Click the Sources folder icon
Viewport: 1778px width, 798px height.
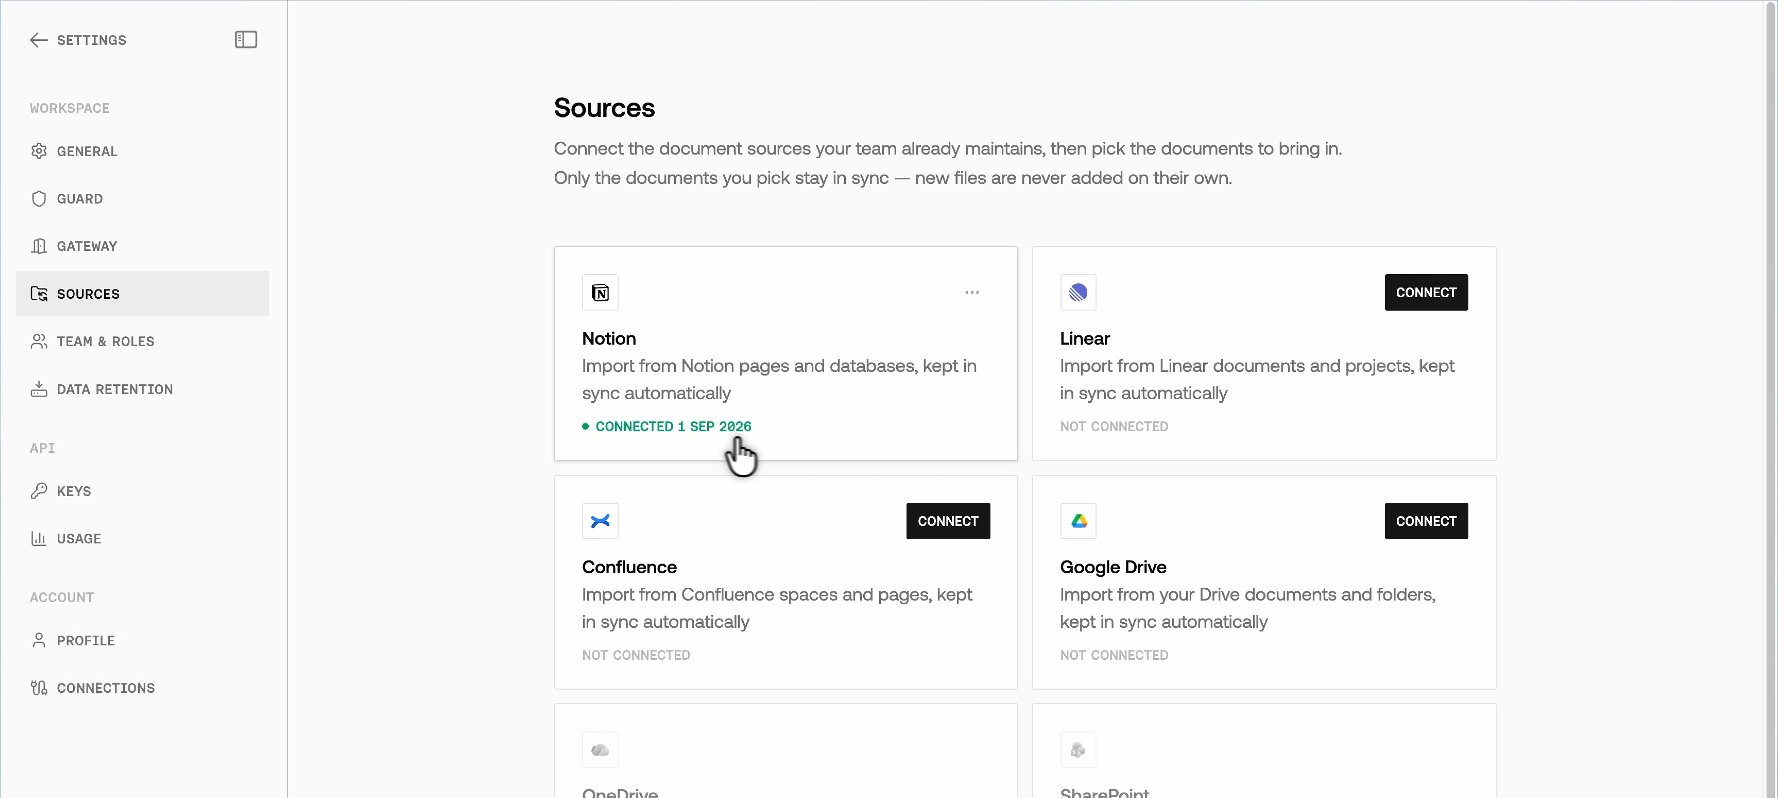(x=39, y=294)
